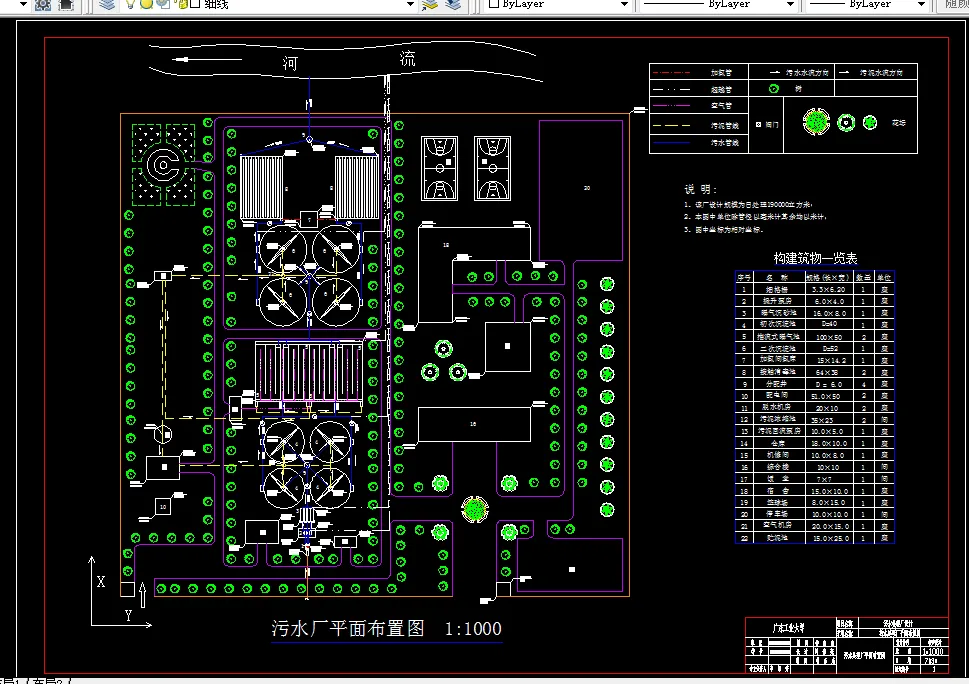Click the 超越管 legend label
This screenshot has height=684, width=969.
(721, 90)
